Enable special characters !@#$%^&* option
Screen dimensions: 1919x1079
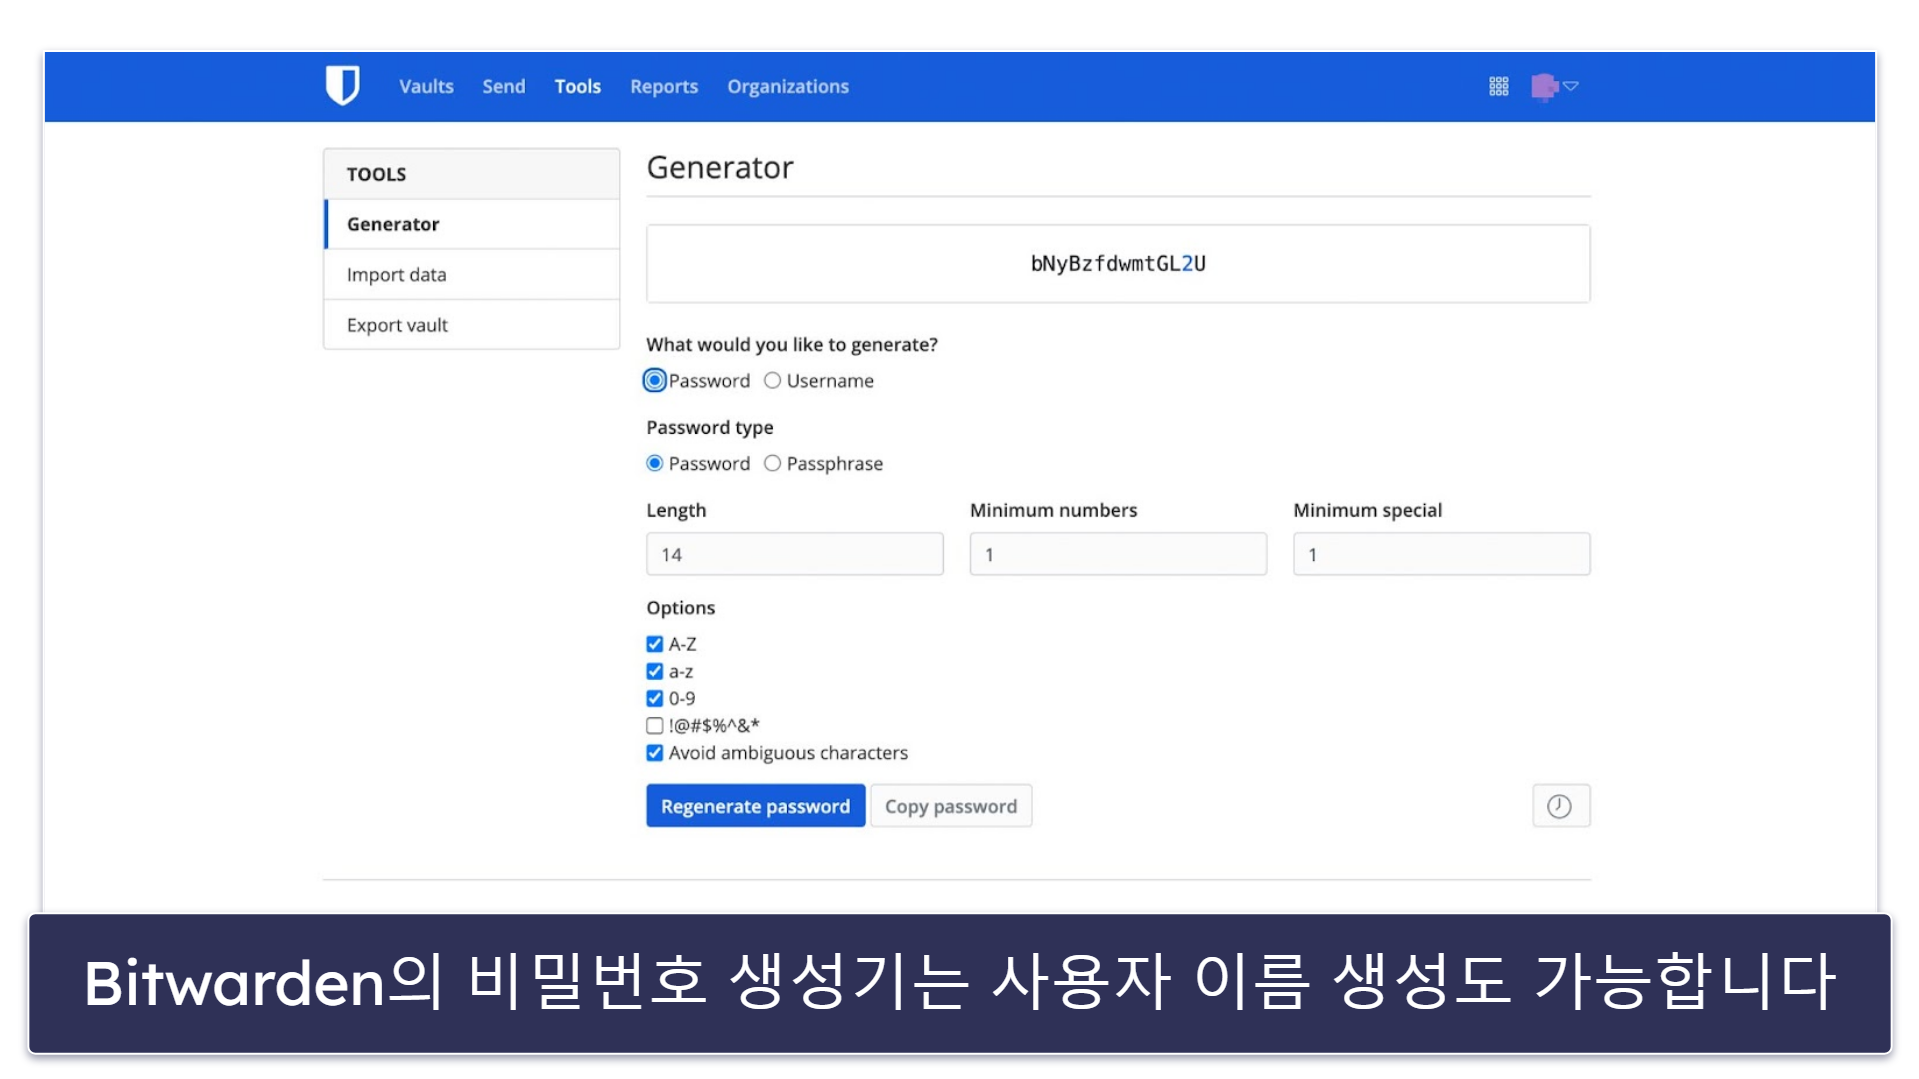(x=655, y=726)
